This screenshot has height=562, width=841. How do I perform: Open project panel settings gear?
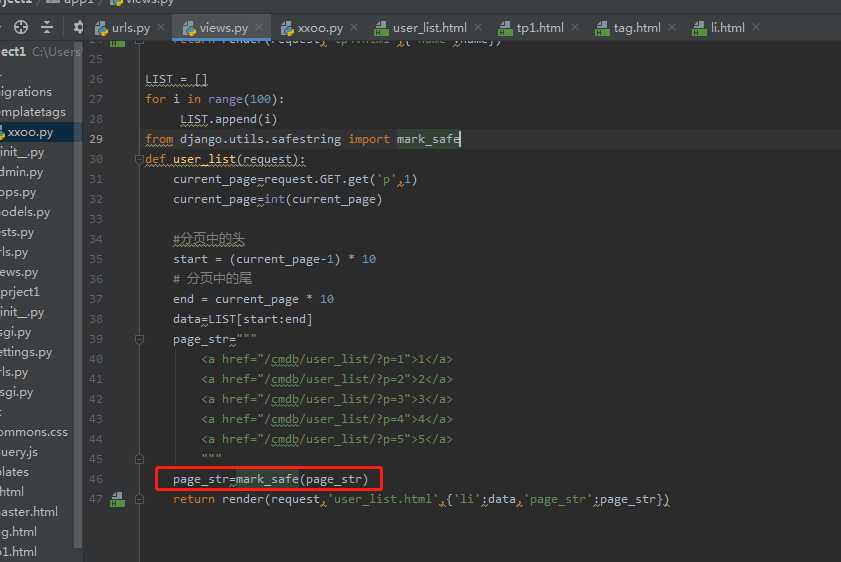(78, 27)
